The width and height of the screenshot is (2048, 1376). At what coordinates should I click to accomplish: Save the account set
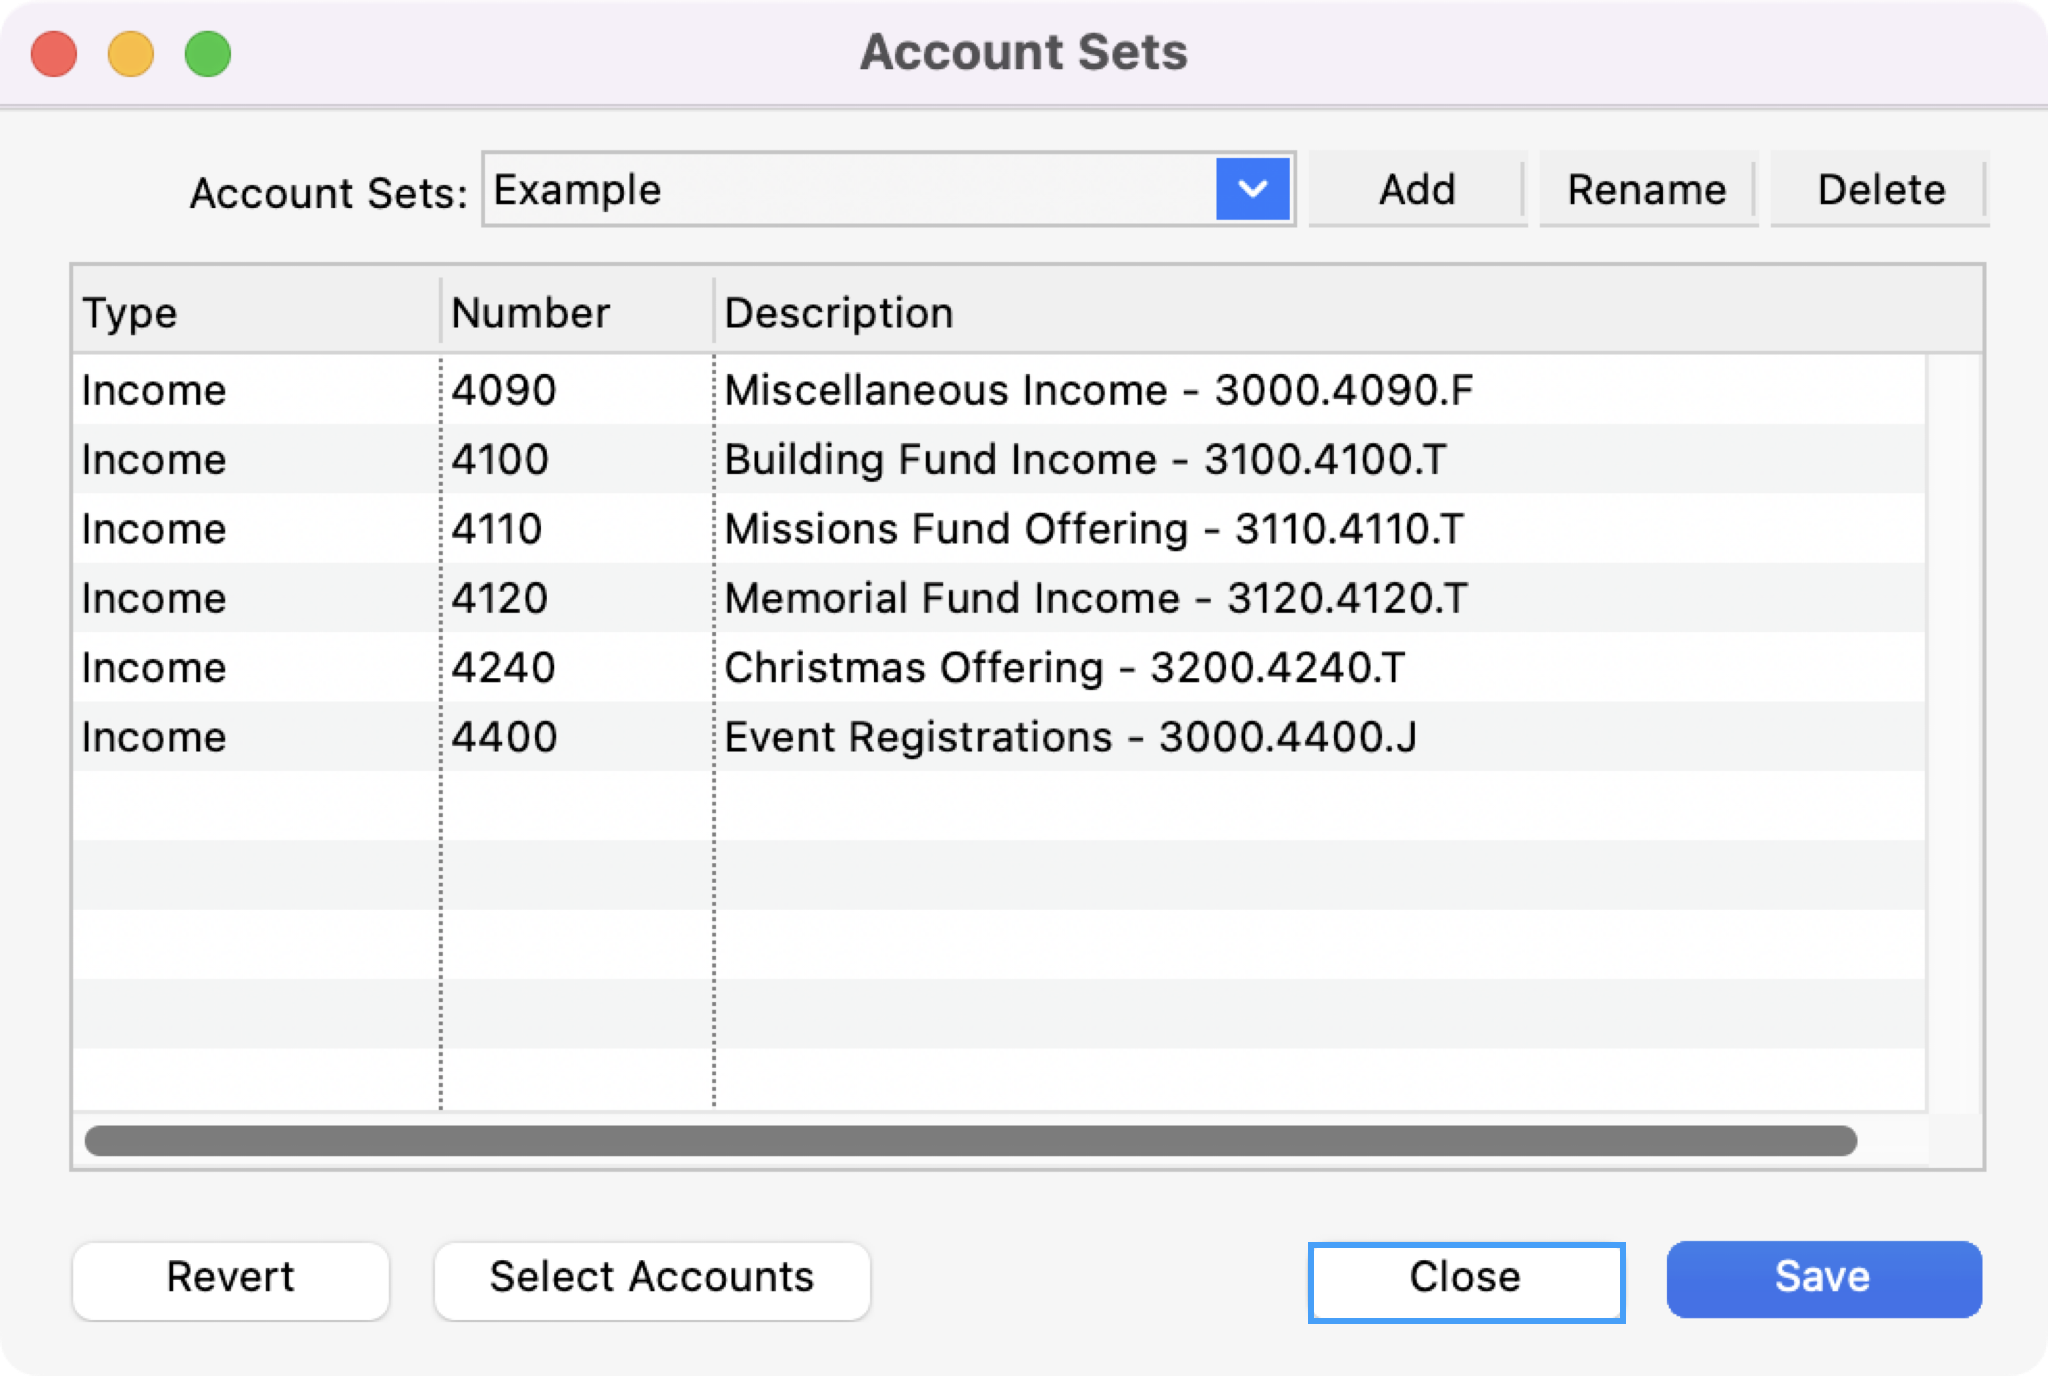[1823, 1278]
